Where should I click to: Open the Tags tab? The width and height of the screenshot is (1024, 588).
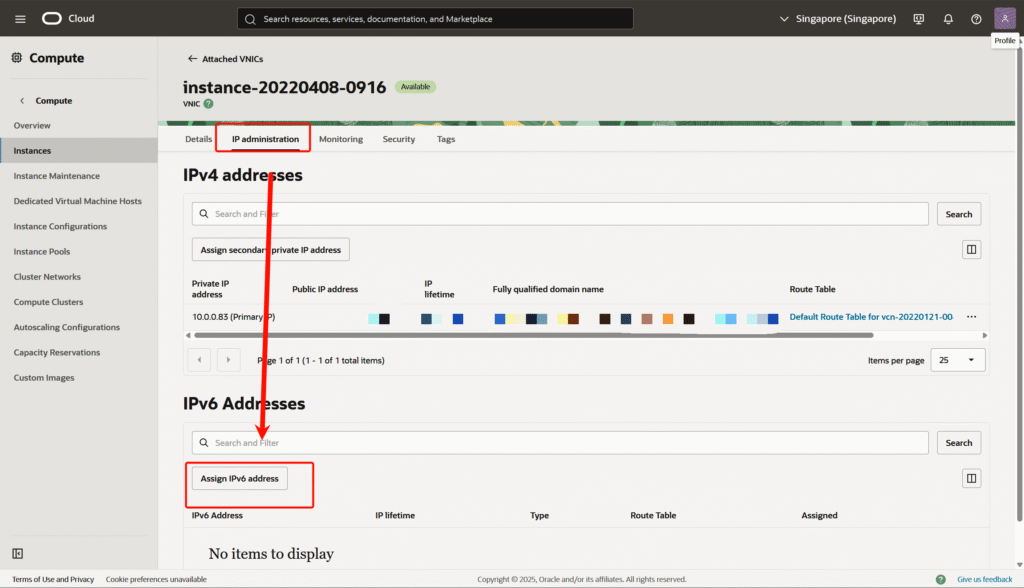click(x=445, y=139)
